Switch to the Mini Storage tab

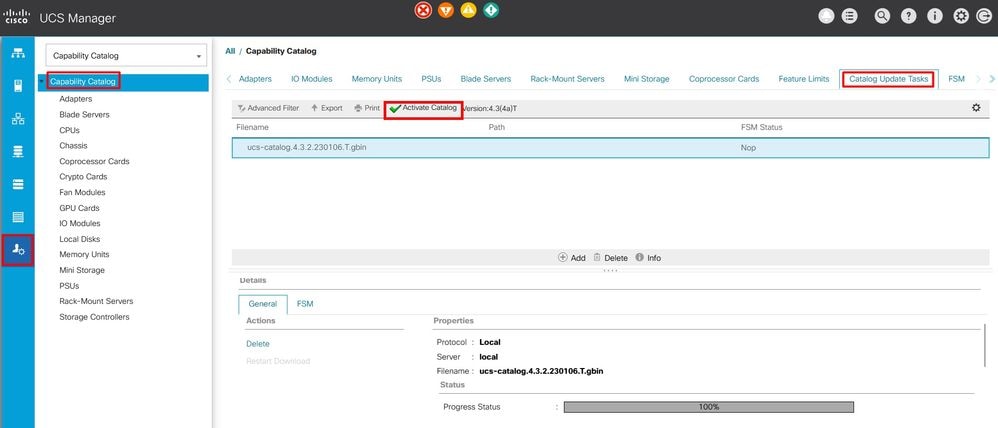(x=647, y=79)
